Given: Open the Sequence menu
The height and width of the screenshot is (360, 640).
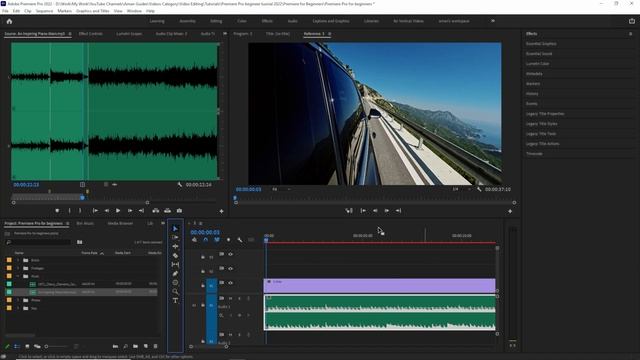Looking at the screenshot, I should [x=44, y=11].
